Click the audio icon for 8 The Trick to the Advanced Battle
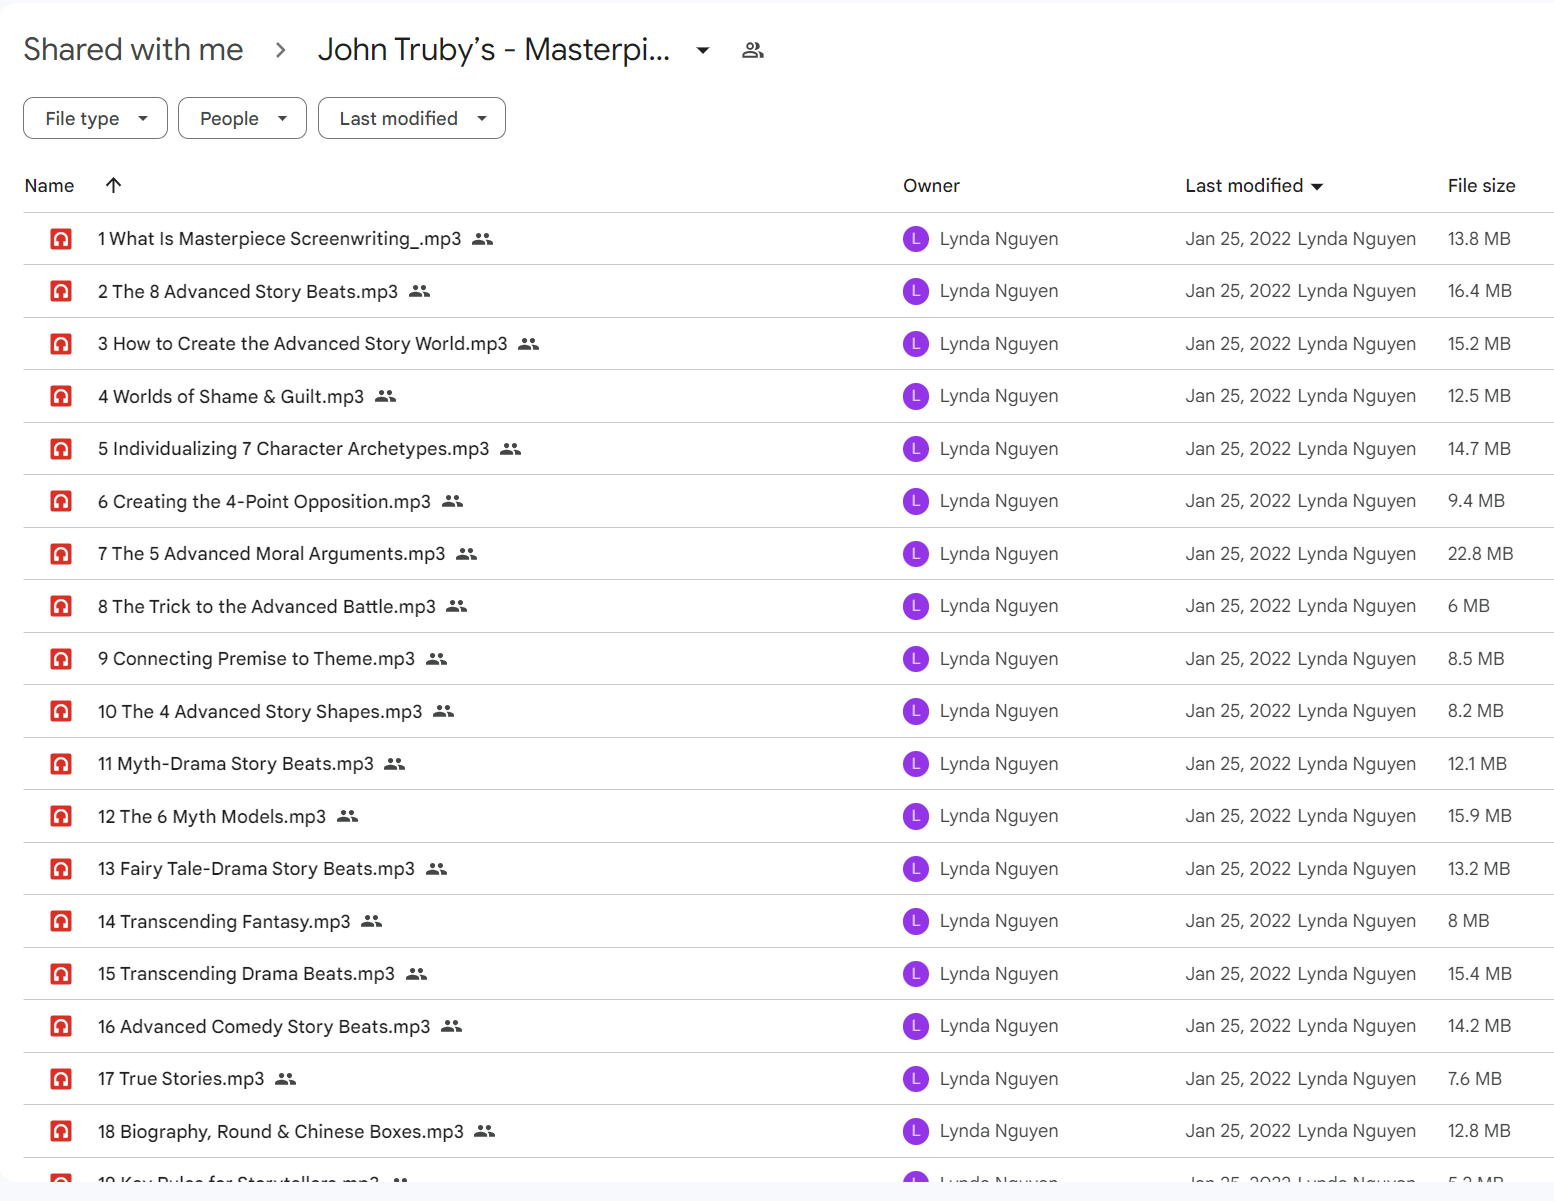Screen dimensions: 1554x1201 click(61, 606)
